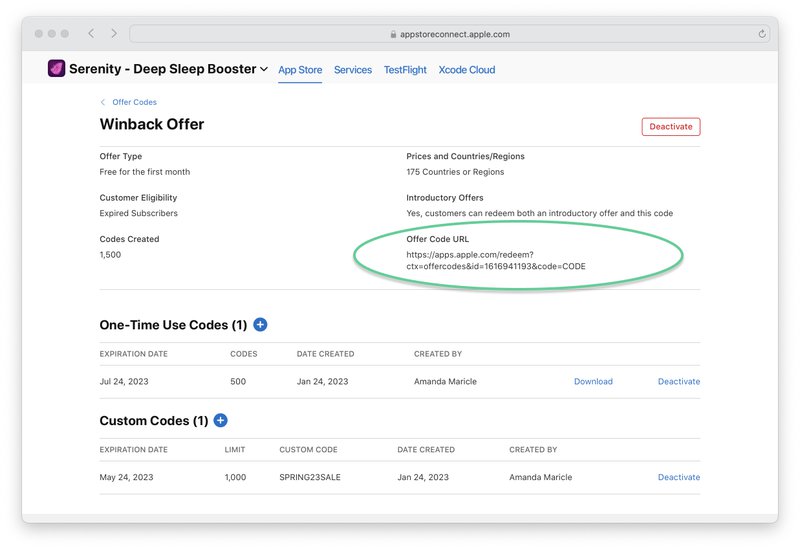Go to the TestFlight tab
This screenshot has height=550, width=800.
click(405, 70)
